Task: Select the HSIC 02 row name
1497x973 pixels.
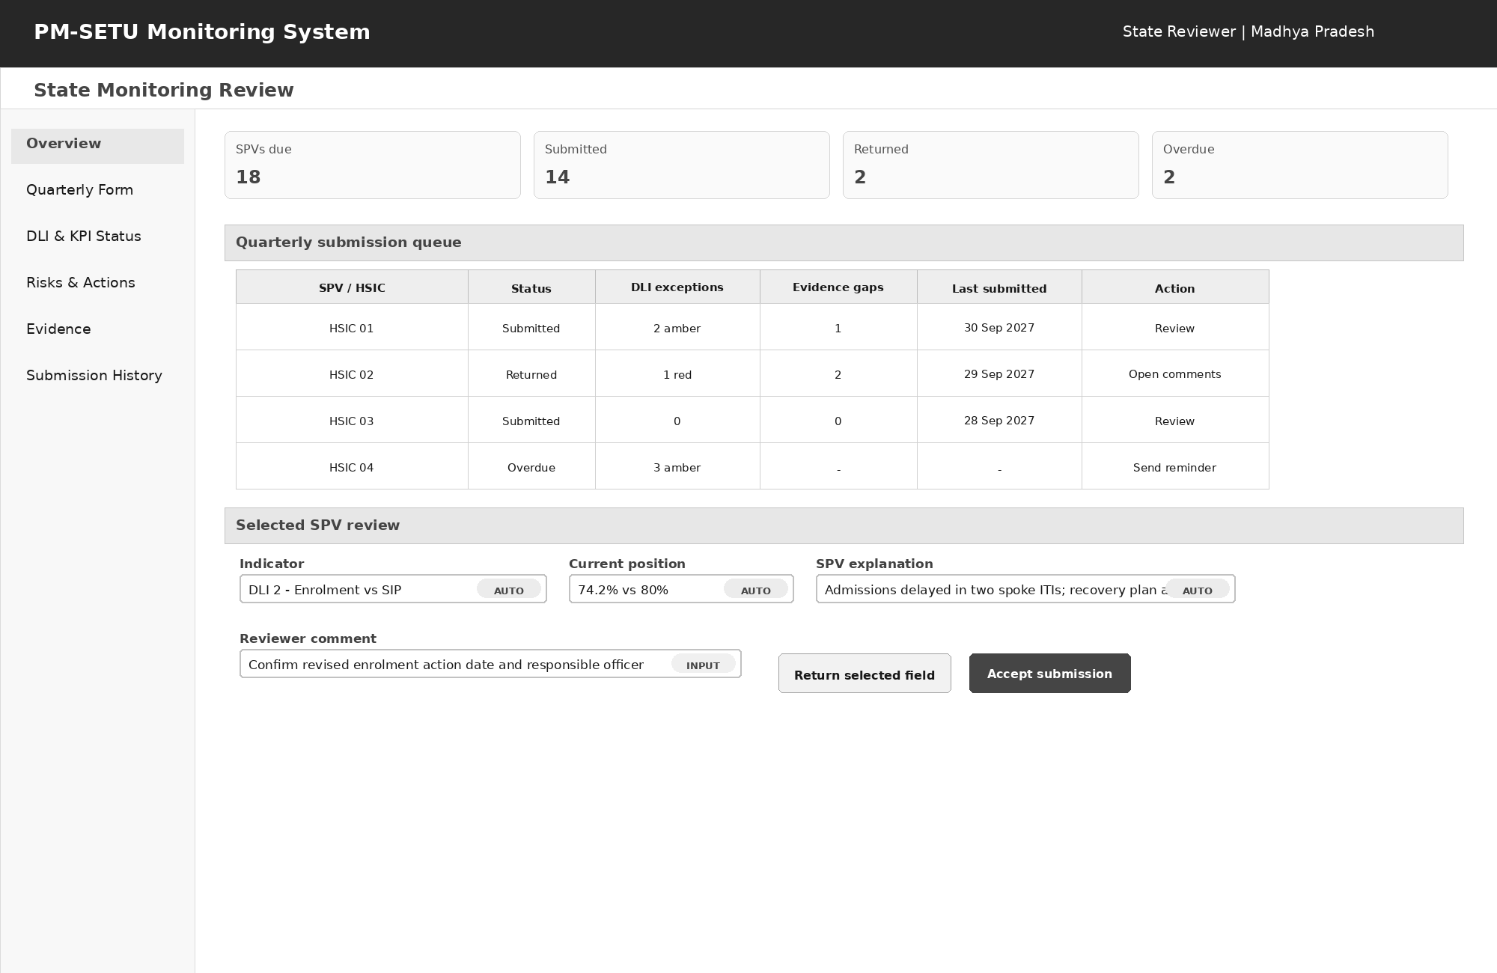Action: click(351, 375)
